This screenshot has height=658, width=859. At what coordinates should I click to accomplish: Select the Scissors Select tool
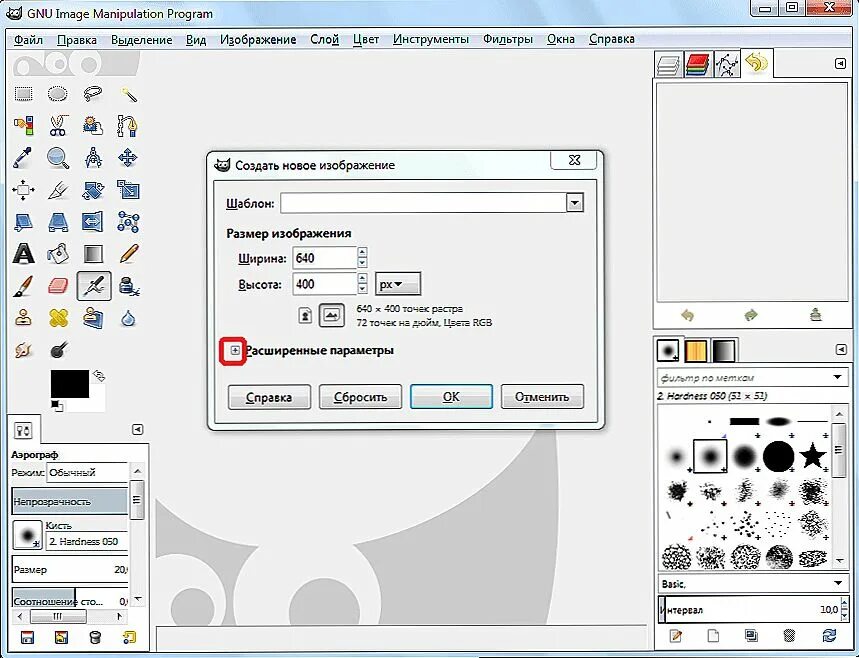pyautogui.click(x=58, y=125)
